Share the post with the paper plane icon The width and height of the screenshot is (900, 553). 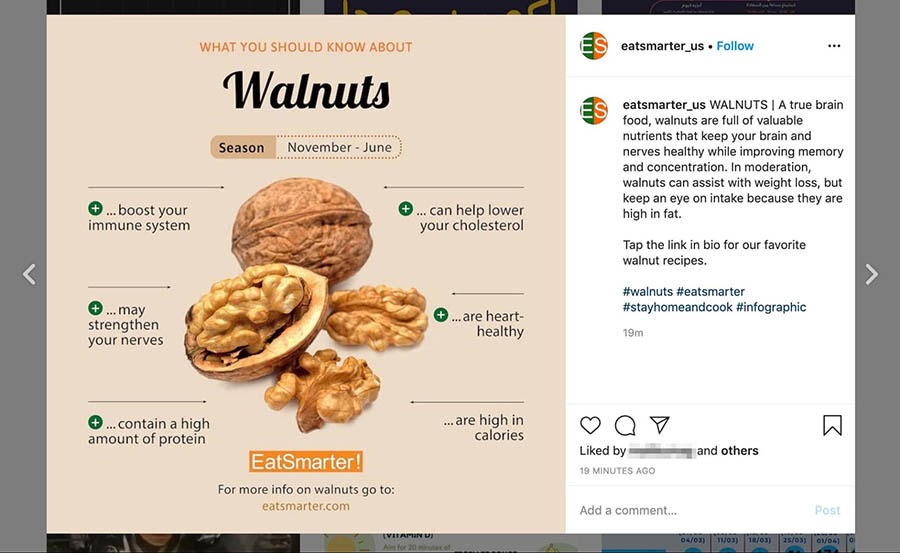point(660,425)
